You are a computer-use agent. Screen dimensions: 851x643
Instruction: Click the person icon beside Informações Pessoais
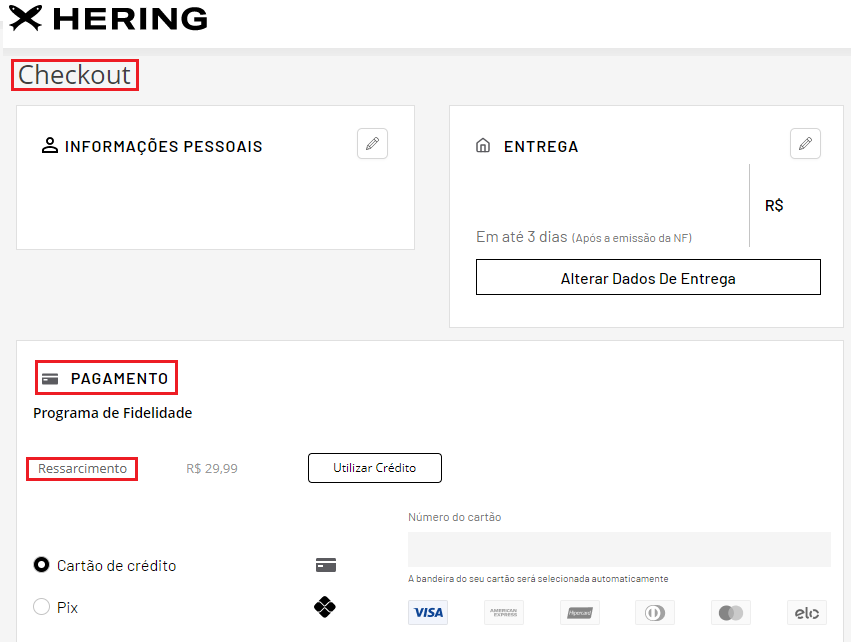click(x=50, y=145)
